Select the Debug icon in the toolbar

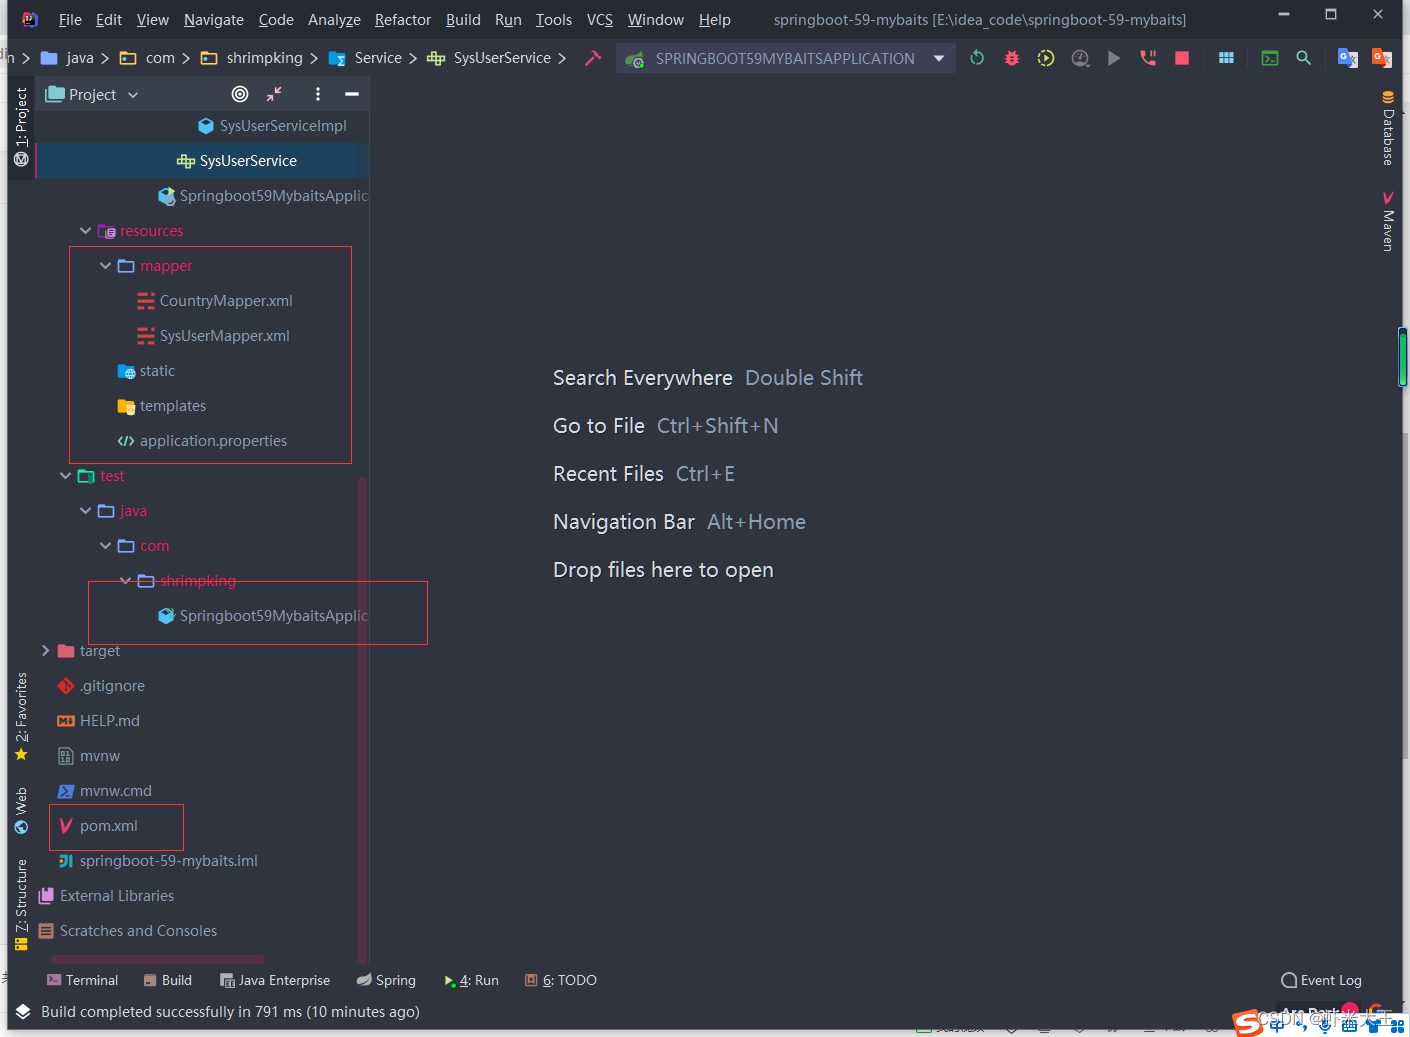pyautogui.click(x=1011, y=58)
